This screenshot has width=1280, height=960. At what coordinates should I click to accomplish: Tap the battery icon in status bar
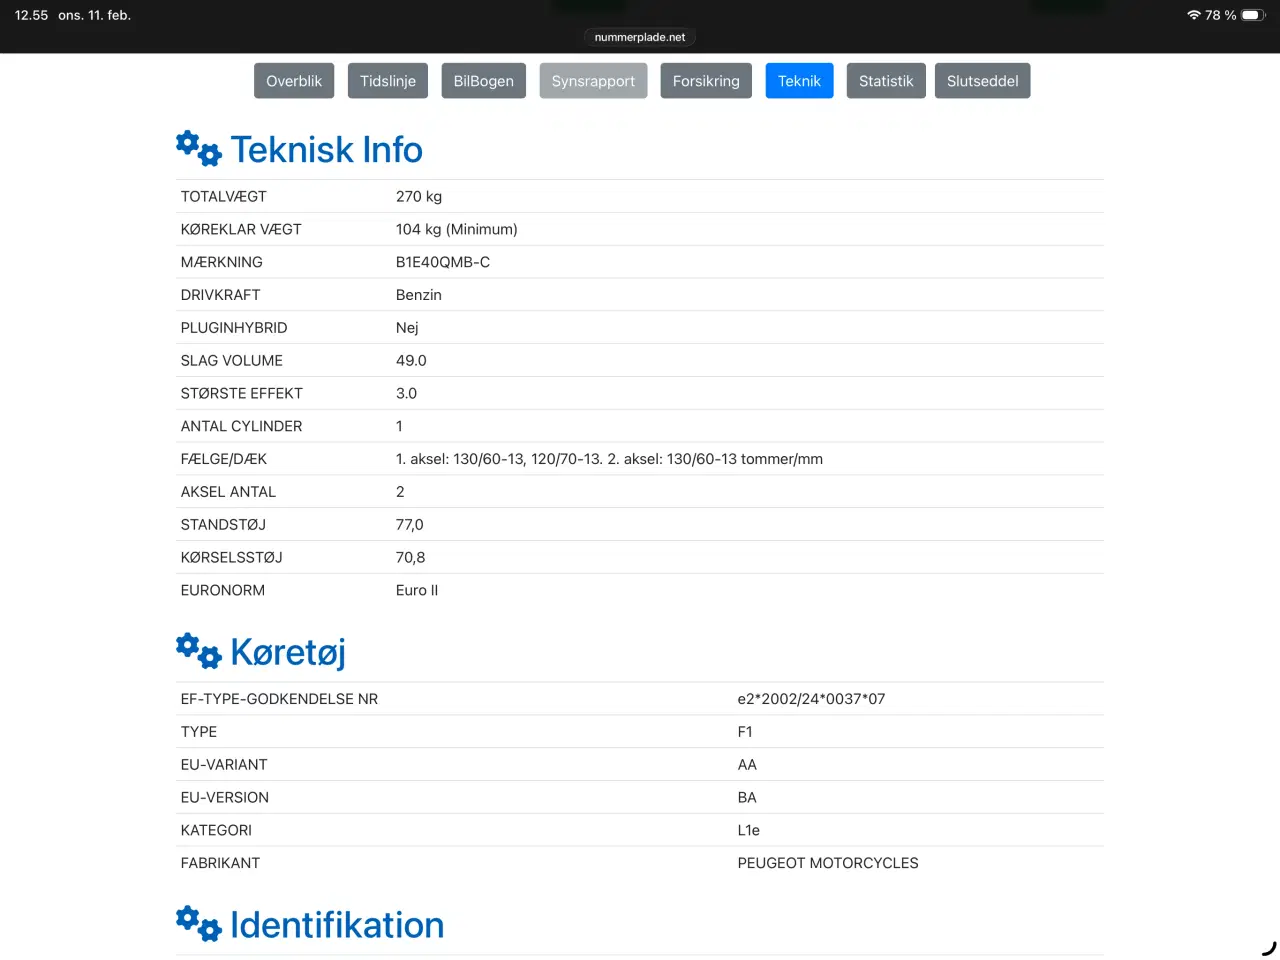pos(1253,15)
